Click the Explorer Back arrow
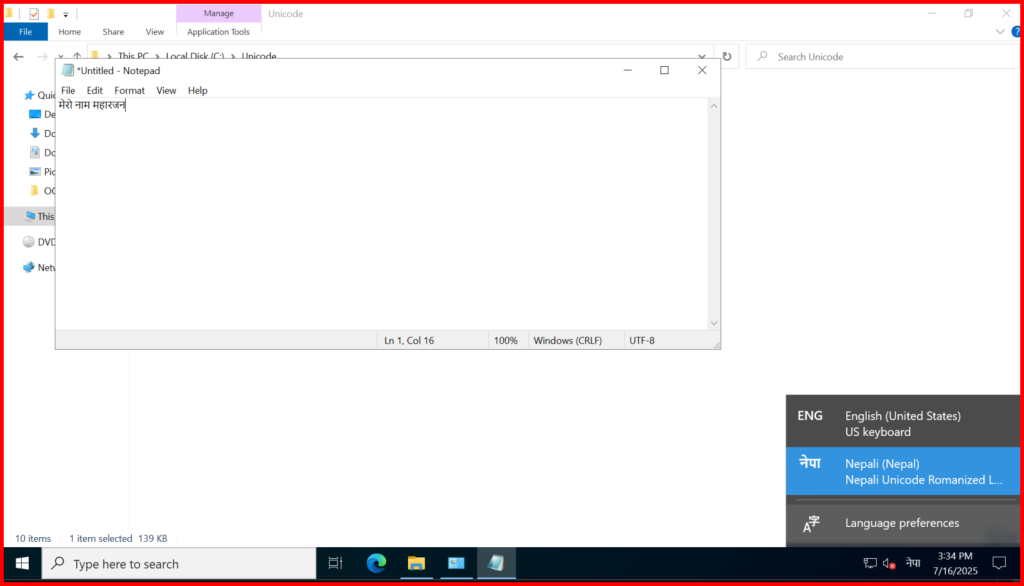 (18, 57)
